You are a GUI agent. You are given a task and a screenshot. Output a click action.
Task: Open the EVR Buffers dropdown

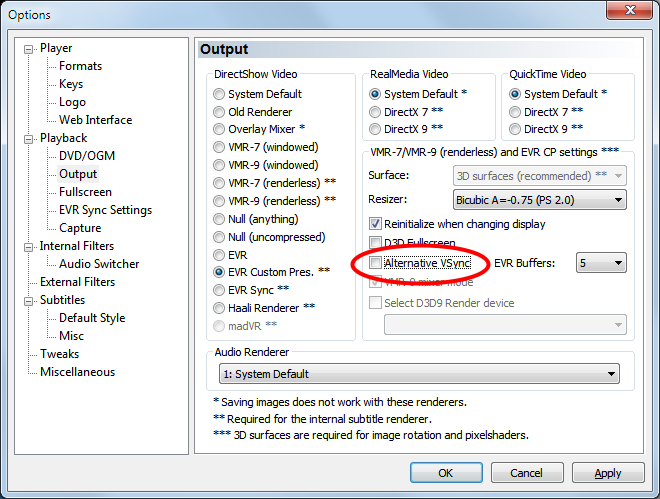(x=601, y=263)
